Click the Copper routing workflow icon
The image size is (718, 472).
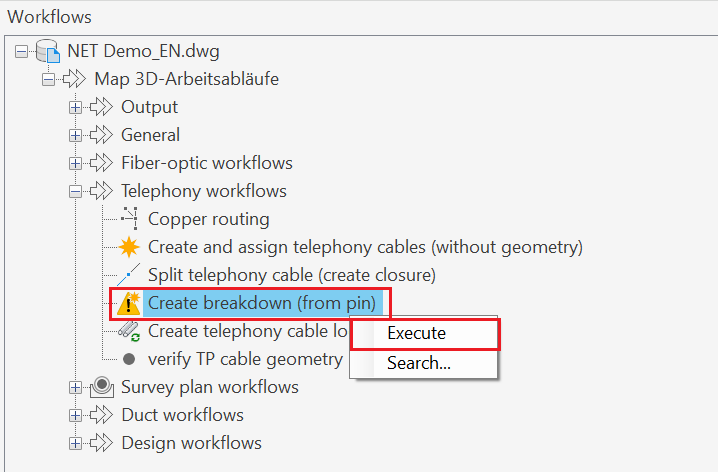128,219
